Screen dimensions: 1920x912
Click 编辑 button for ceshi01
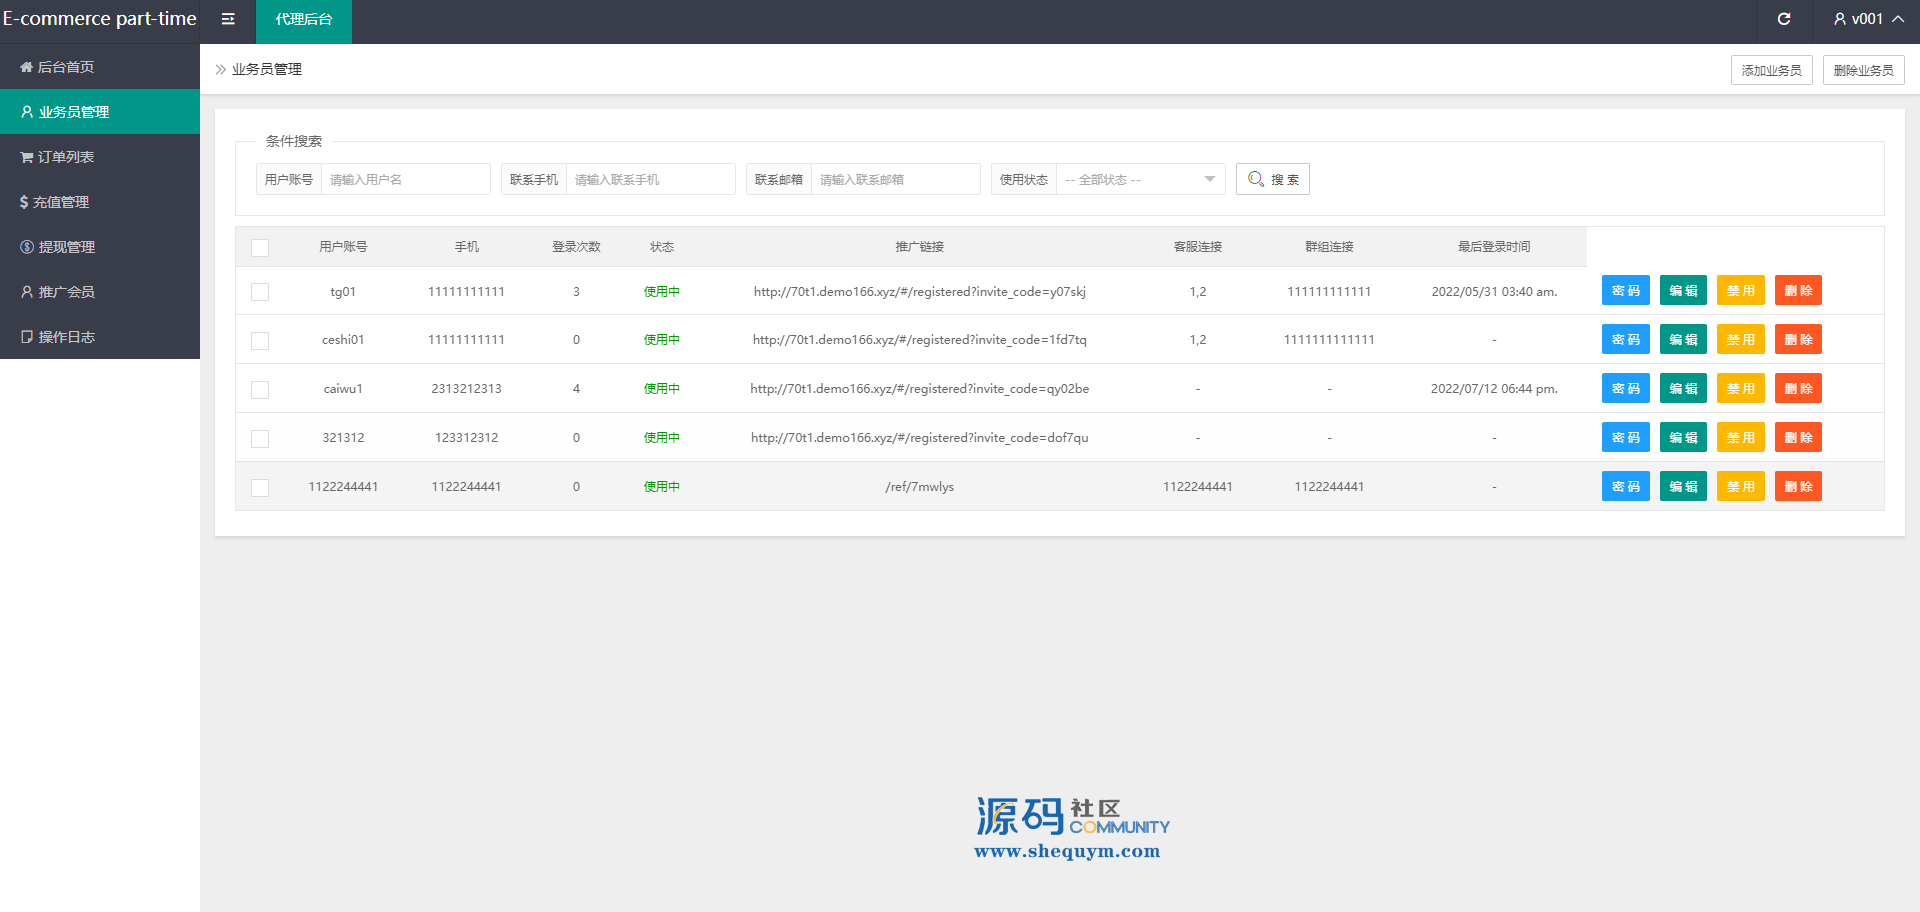[x=1683, y=340]
